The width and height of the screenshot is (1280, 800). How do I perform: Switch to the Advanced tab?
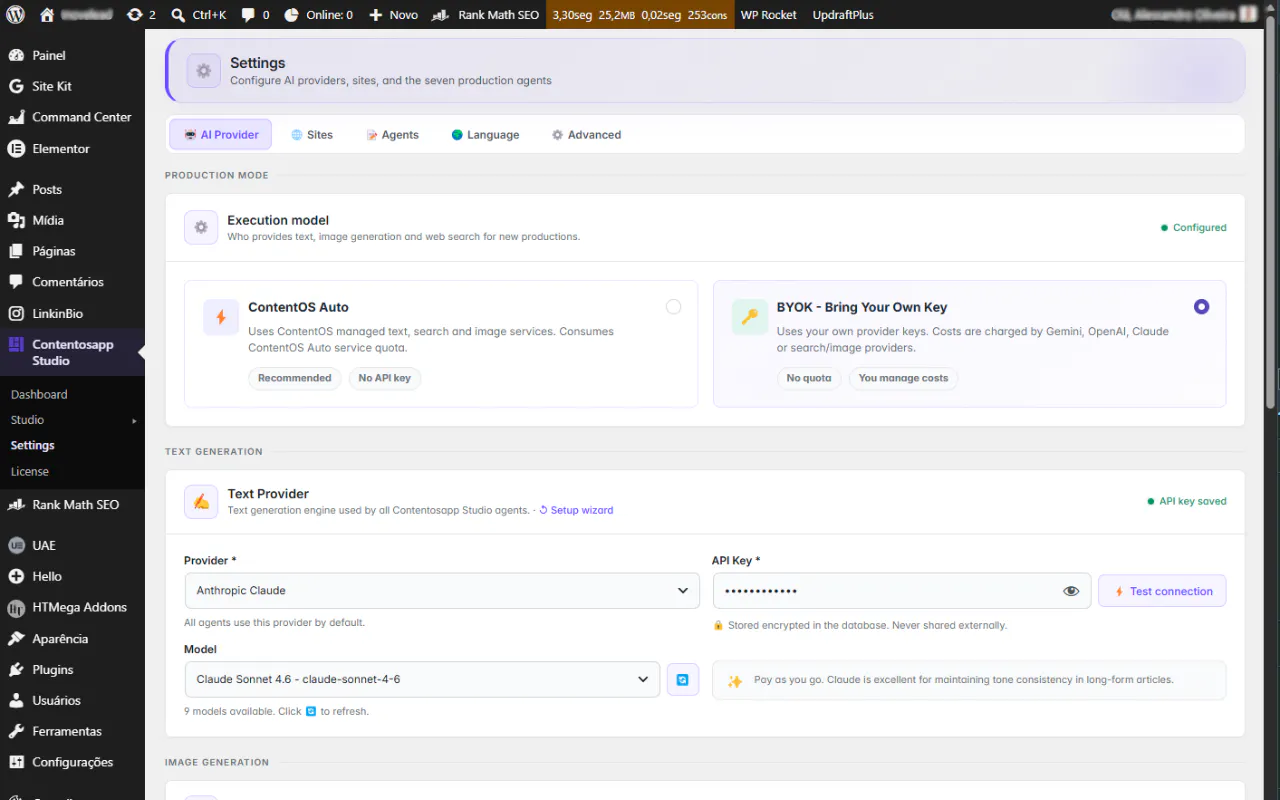pos(586,135)
